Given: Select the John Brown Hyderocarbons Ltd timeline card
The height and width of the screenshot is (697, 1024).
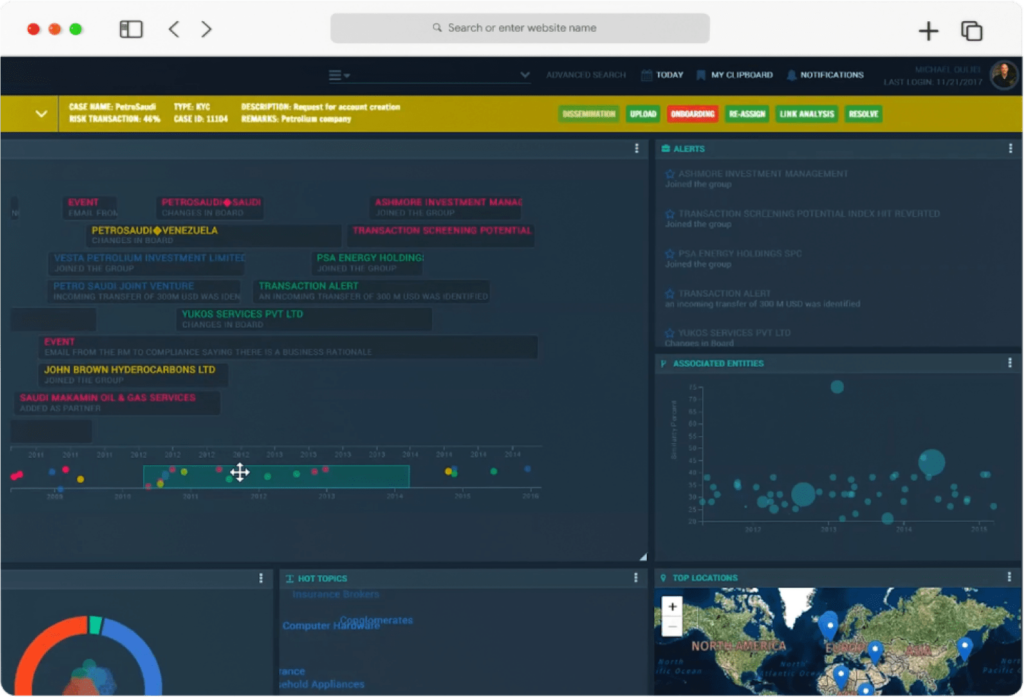Looking at the screenshot, I should [133, 375].
